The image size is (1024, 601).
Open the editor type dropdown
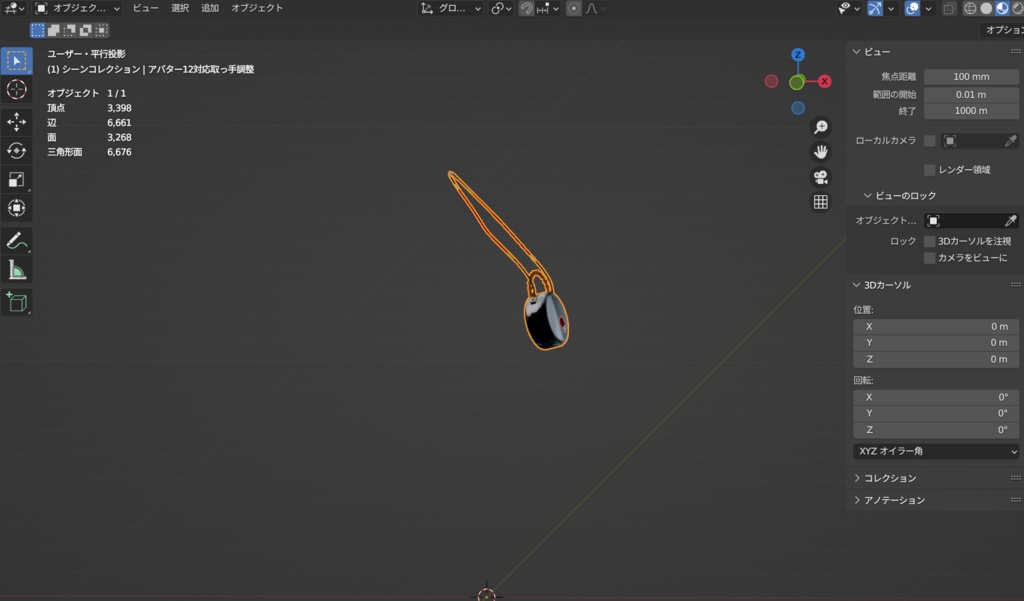tap(14, 8)
